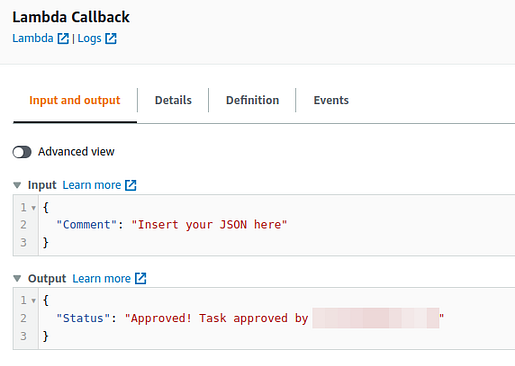Fold line 1 in the Input editor
This screenshot has height=366, width=515.
[33, 208]
